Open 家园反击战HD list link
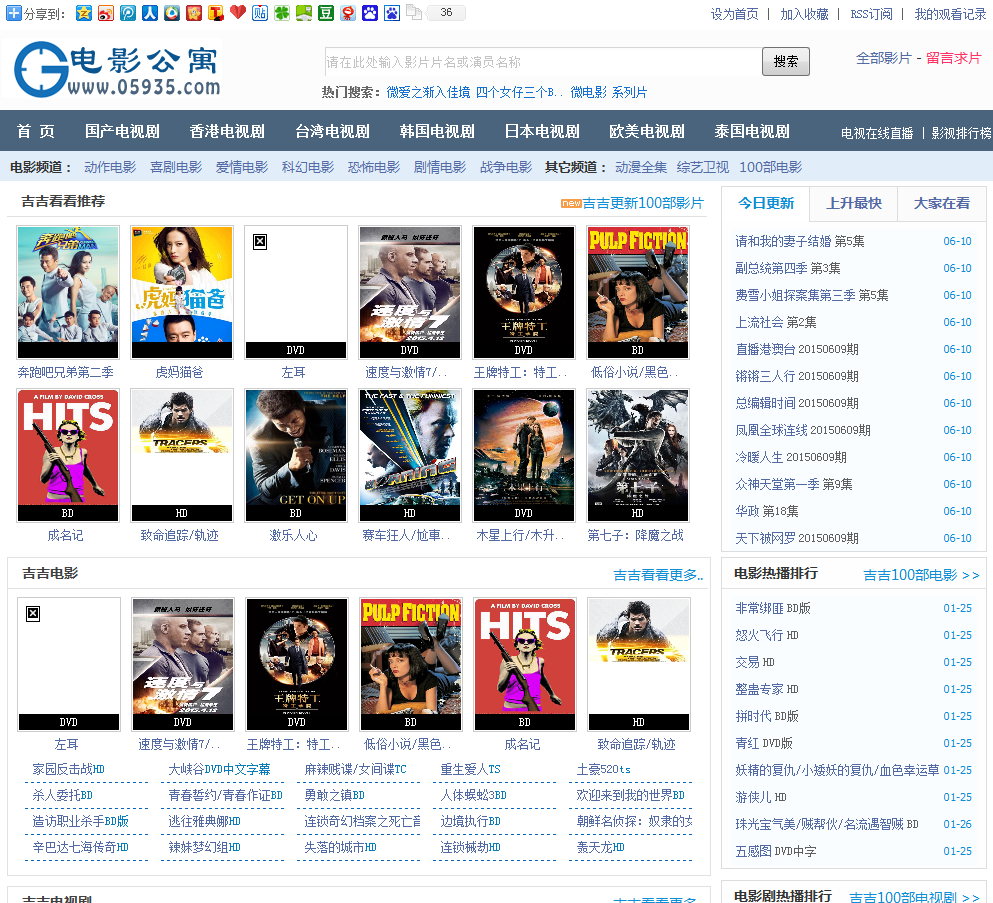 tap(68, 769)
